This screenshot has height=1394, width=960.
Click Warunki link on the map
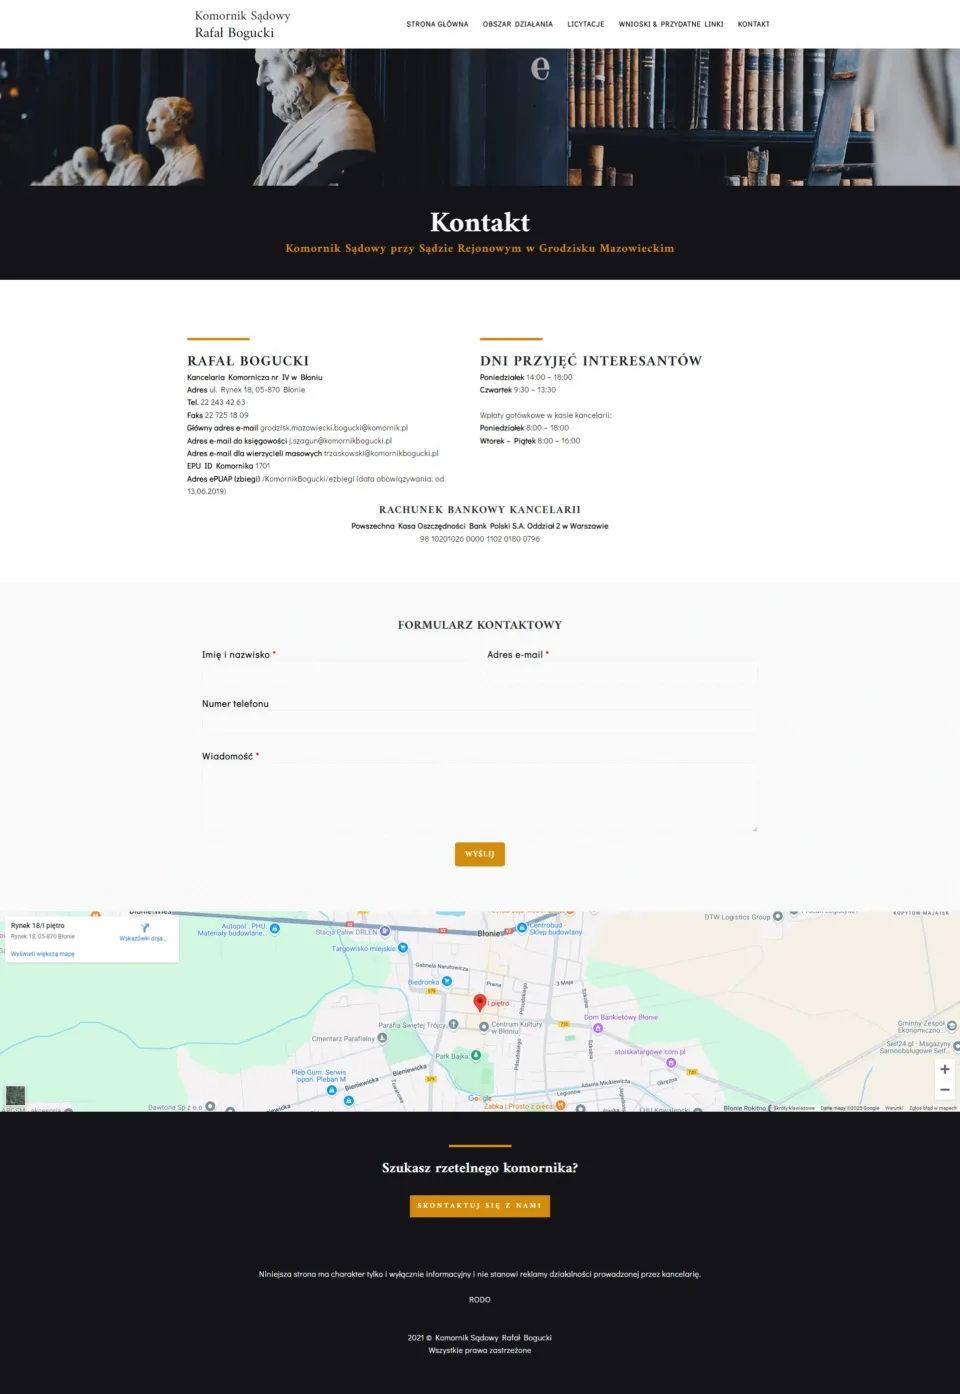(894, 1108)
